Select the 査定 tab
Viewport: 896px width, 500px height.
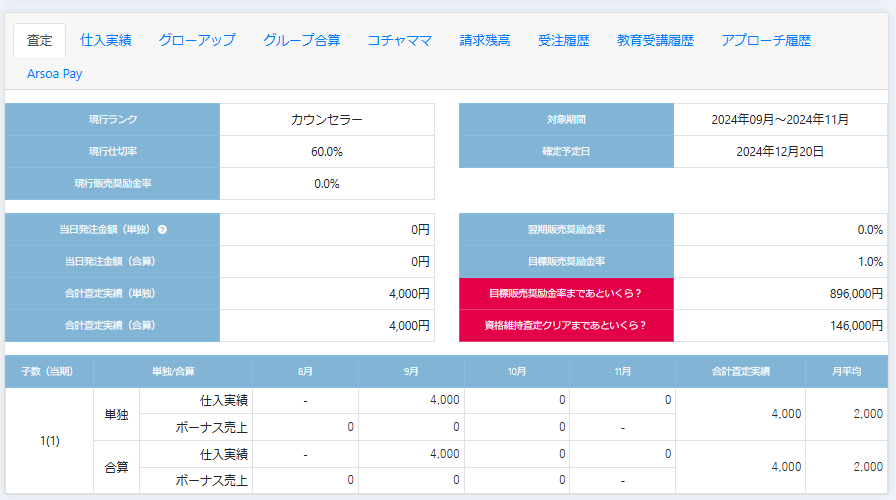(40, 40)
